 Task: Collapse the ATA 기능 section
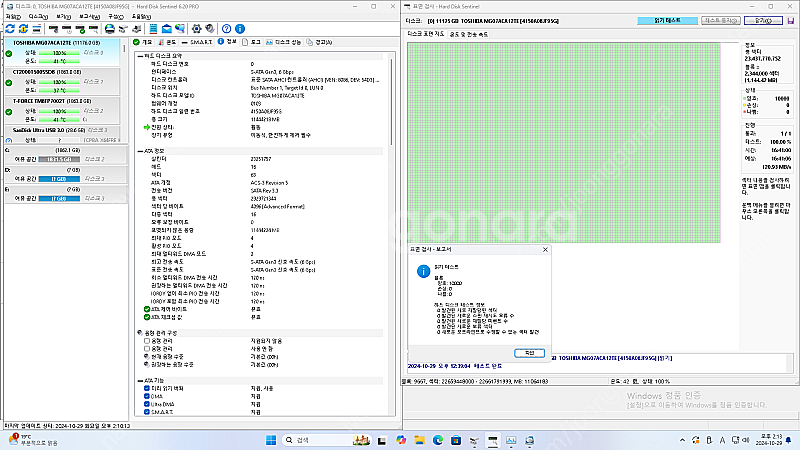[140, 381]
